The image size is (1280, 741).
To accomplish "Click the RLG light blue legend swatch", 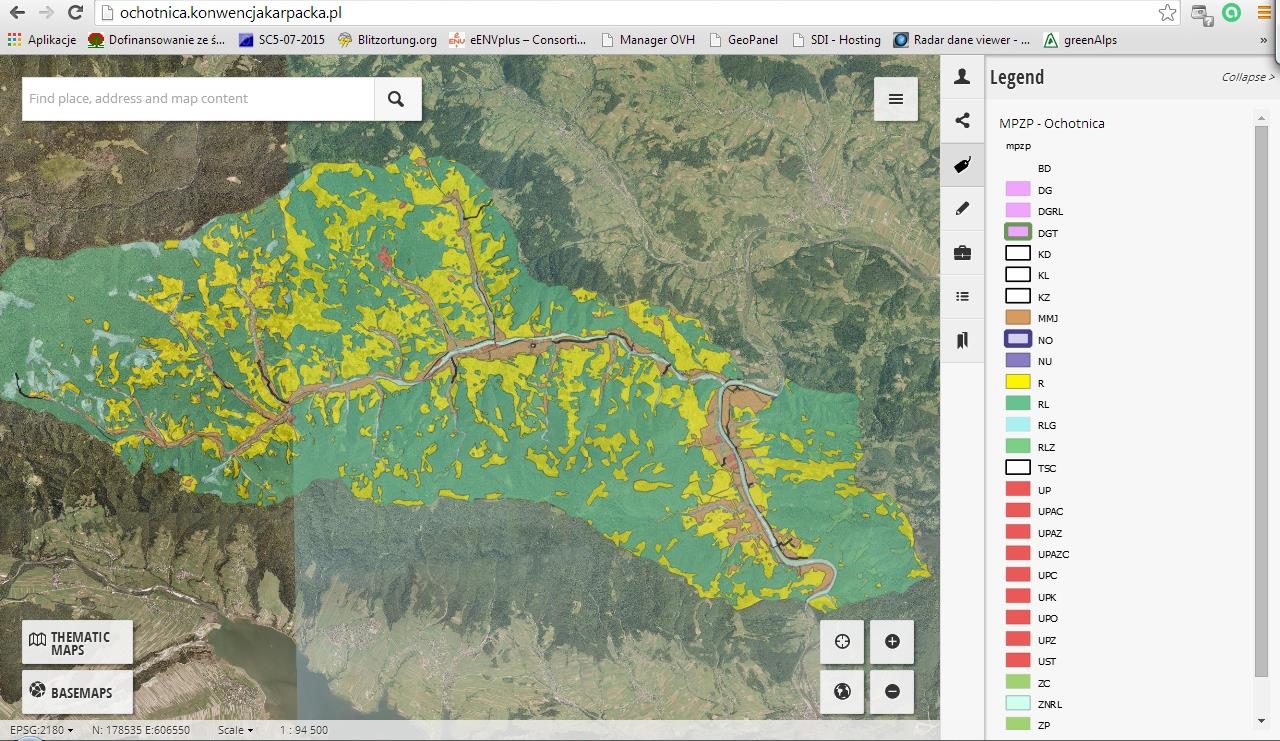I will (1017, 425).
